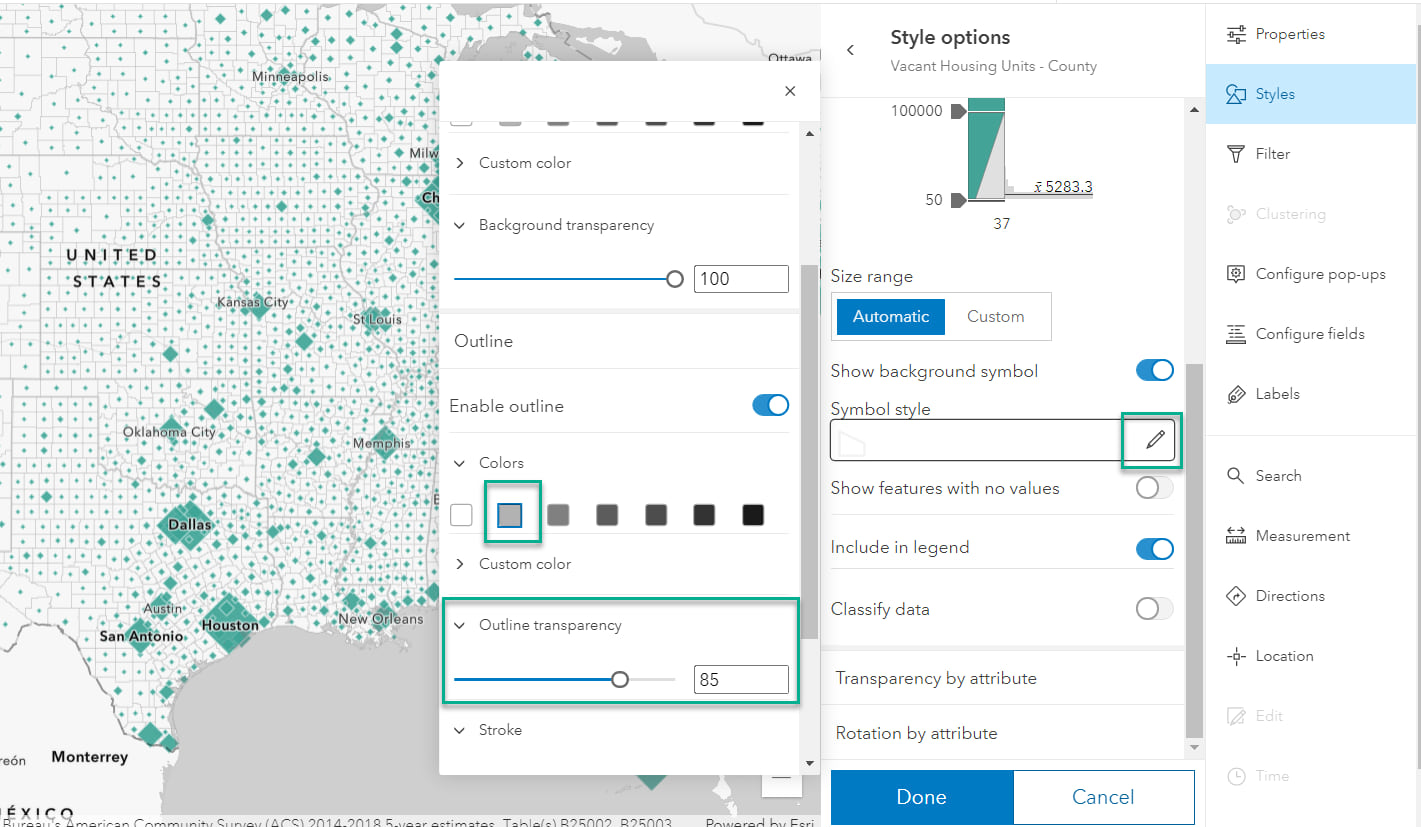1421x827 pixels.
Task: Click the Search magnifier icon
Action: point(1236,476)
